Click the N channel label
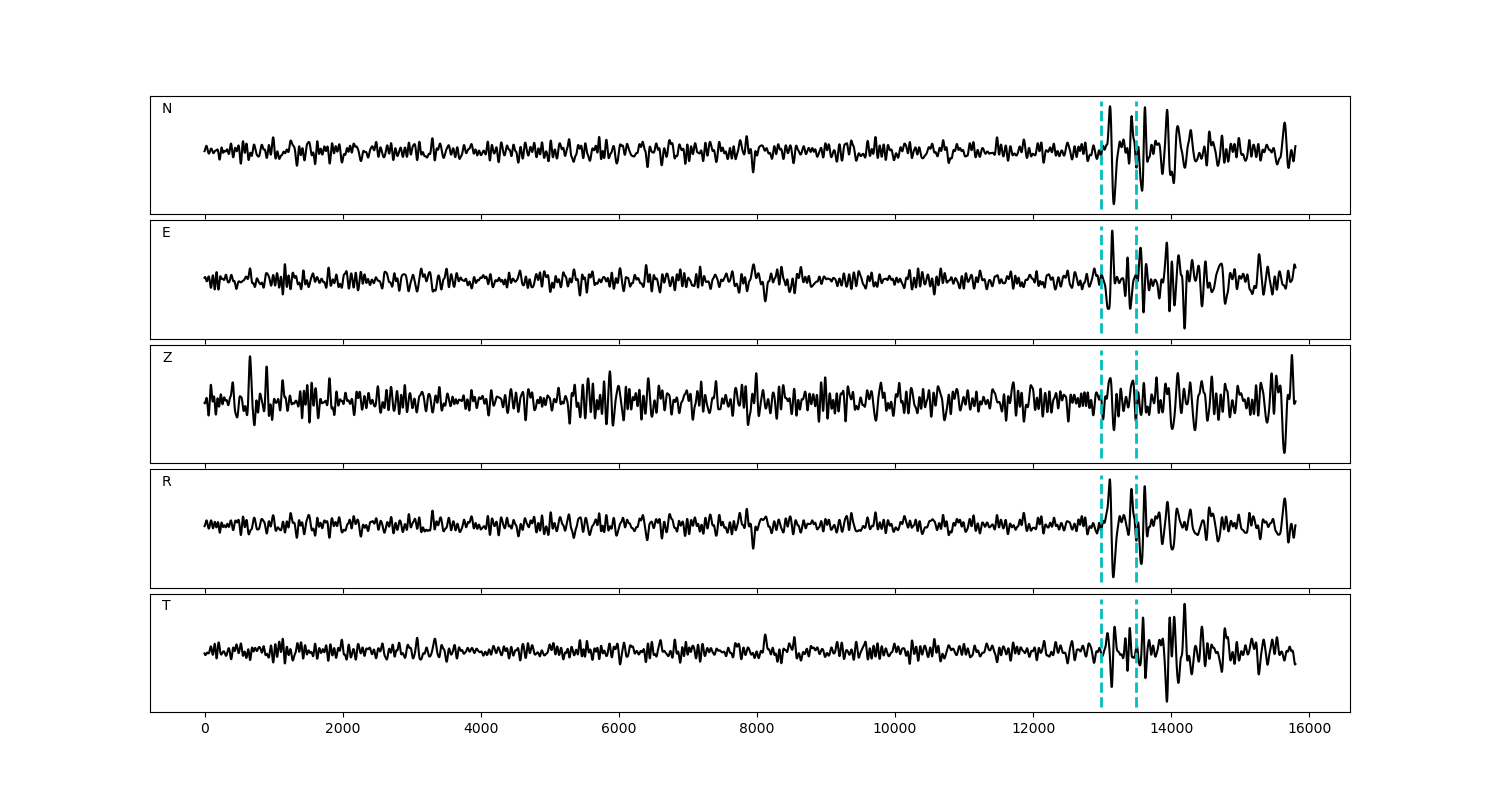The width and height of the screenshot is (1500, 800). click(167, 109)
